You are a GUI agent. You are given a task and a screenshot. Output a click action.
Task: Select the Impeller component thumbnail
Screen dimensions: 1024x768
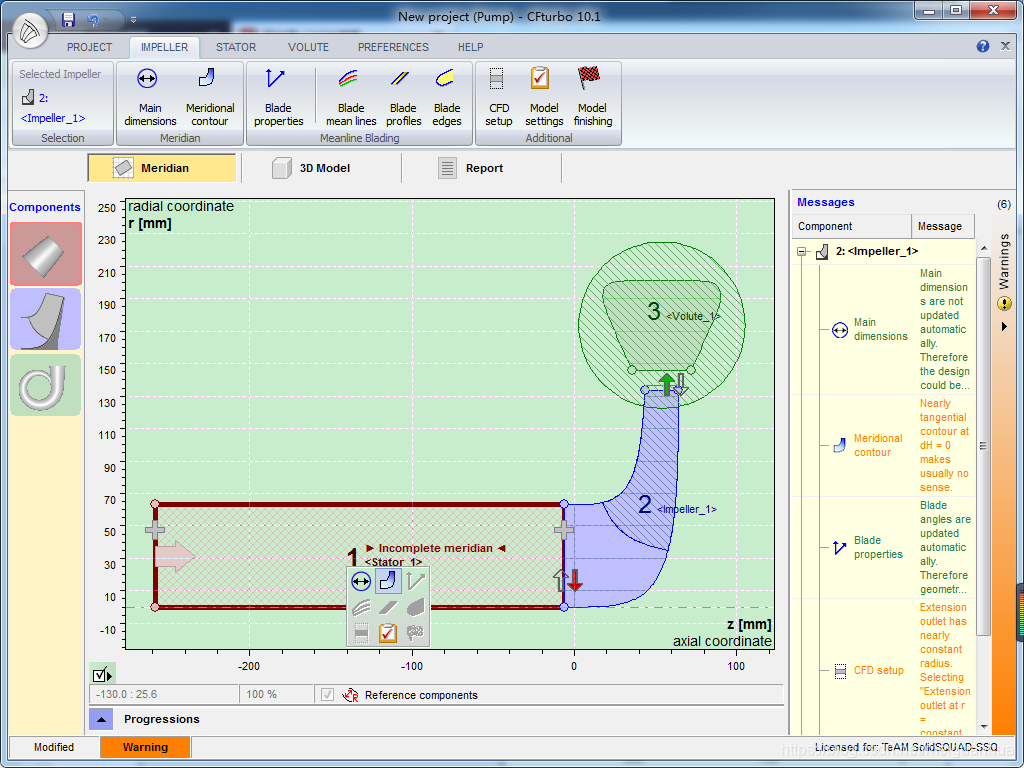pyautogui.click(x=45, y=319)
